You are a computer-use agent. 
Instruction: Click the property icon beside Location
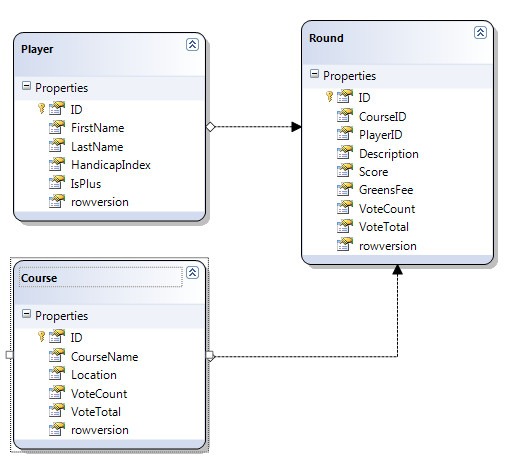(x=57, y=374)
